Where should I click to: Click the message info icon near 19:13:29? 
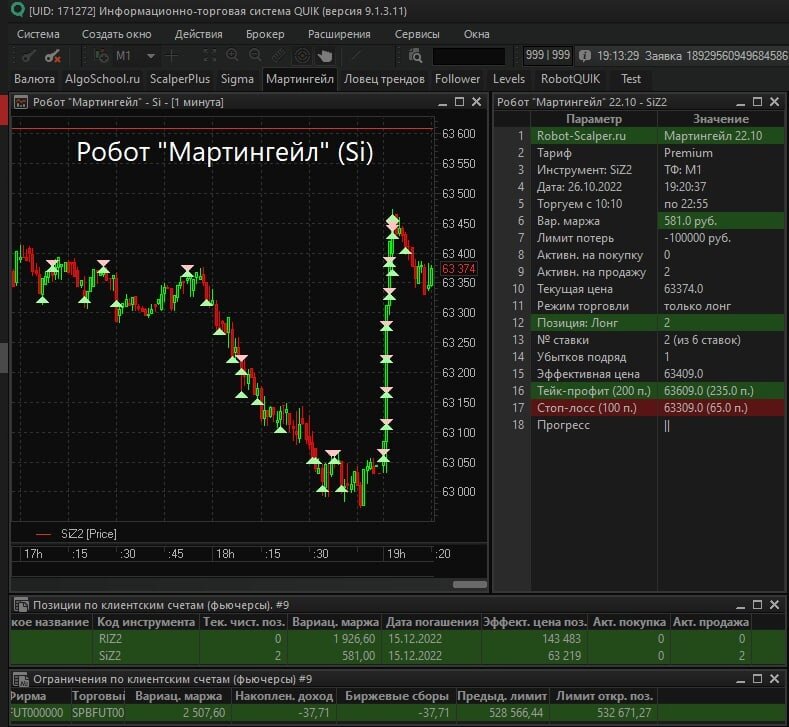point(585,56)
